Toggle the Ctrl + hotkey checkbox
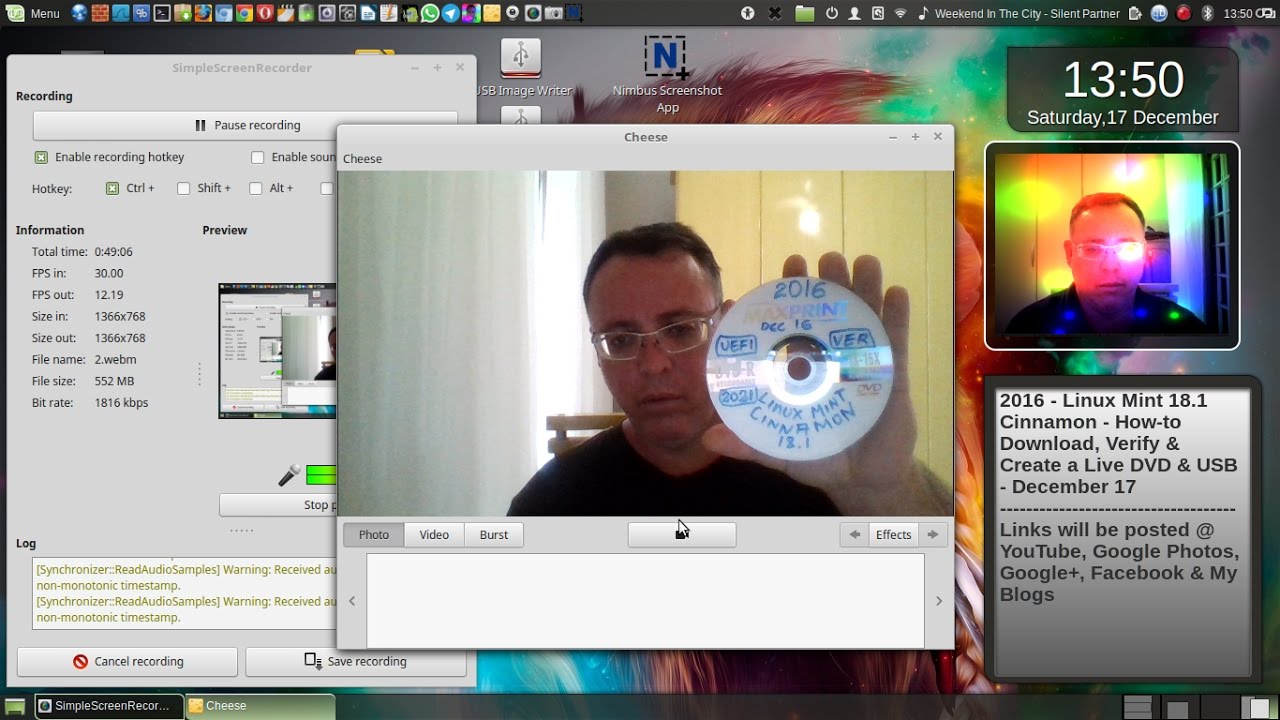The width and height of the screenshot is (1280, 720). click(112, 188)
